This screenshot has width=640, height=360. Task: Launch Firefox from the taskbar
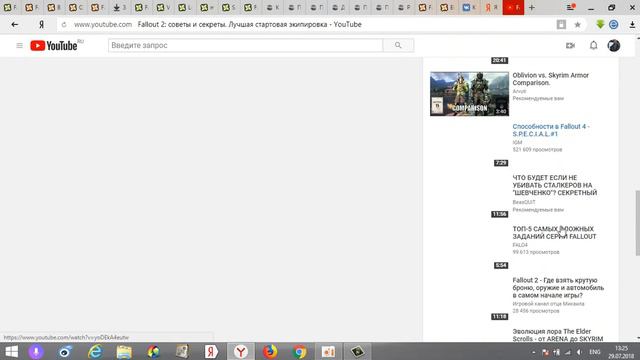point(270,352)
